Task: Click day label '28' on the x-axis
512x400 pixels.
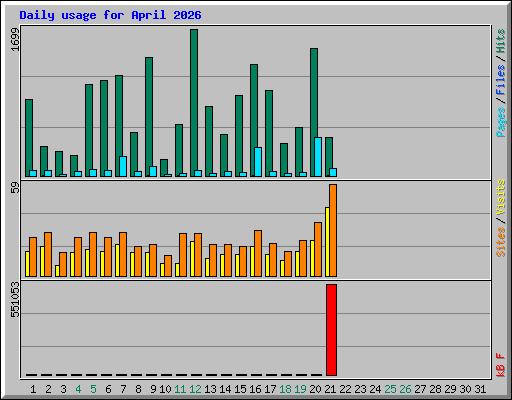Action: pyautogui.click(x=435, y=389)
